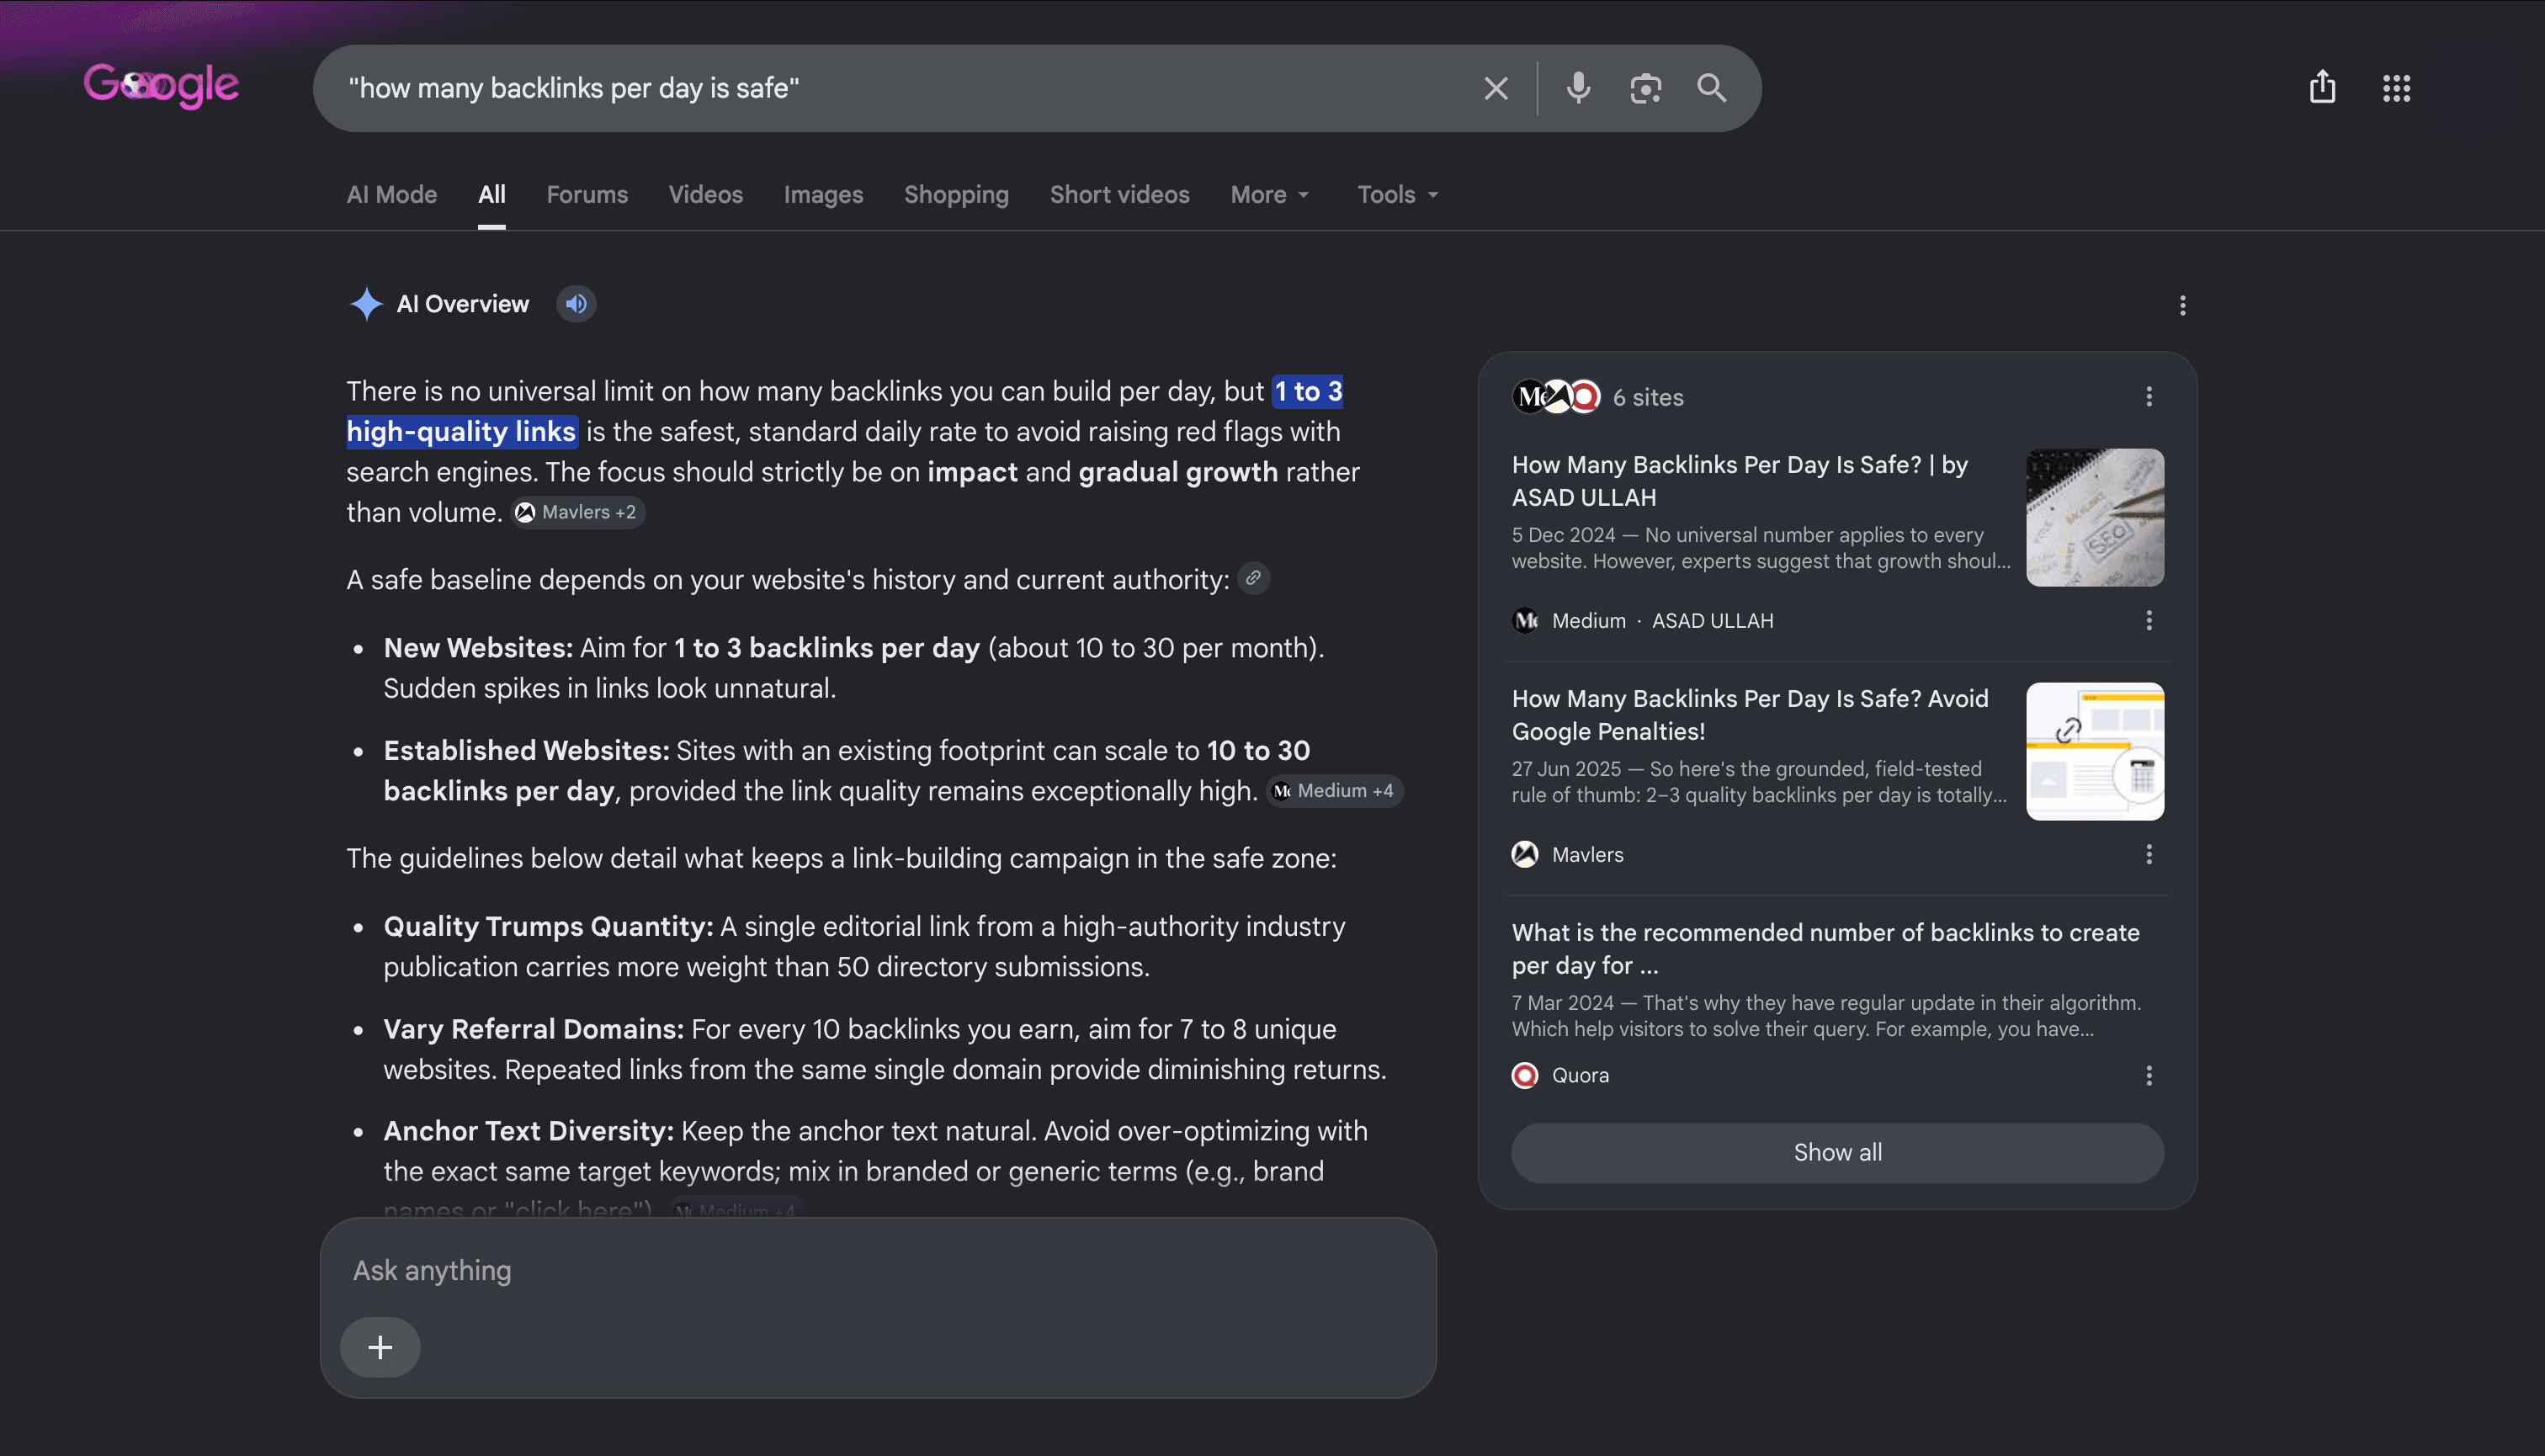This screenshot has width=2545, height=1456.
Task: Open options for Mavlers result
Action: click(x=2149, y=854)
